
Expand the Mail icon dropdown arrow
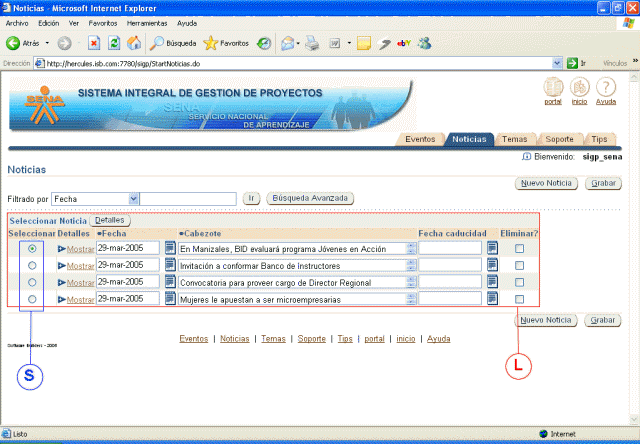click(x=298, y=43)
